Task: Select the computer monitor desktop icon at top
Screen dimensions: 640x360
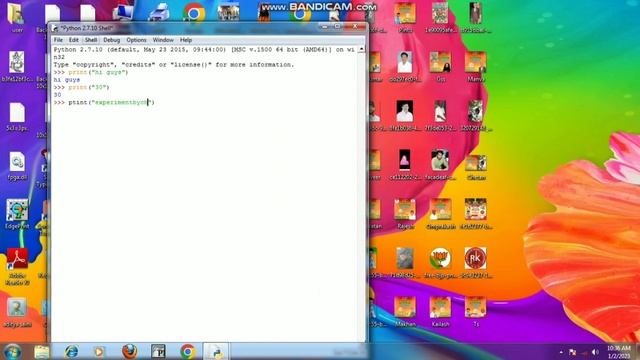Action: [x=123, y=13]
